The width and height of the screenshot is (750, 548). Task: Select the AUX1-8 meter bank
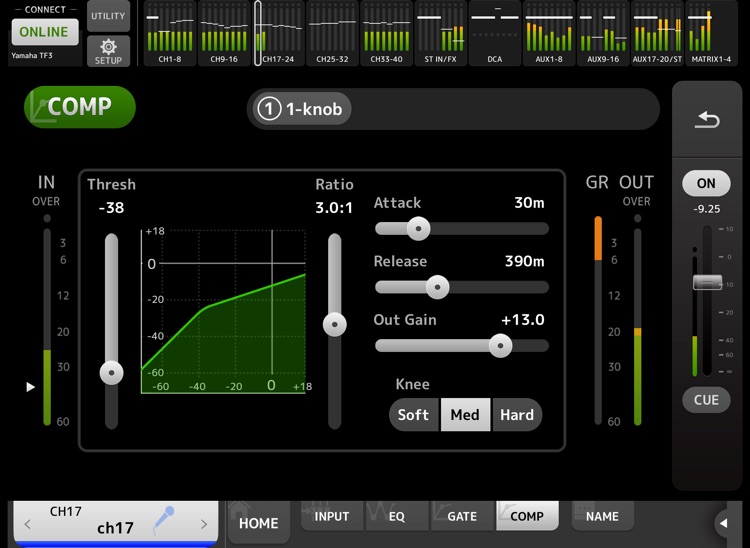[x=549, y=33]
